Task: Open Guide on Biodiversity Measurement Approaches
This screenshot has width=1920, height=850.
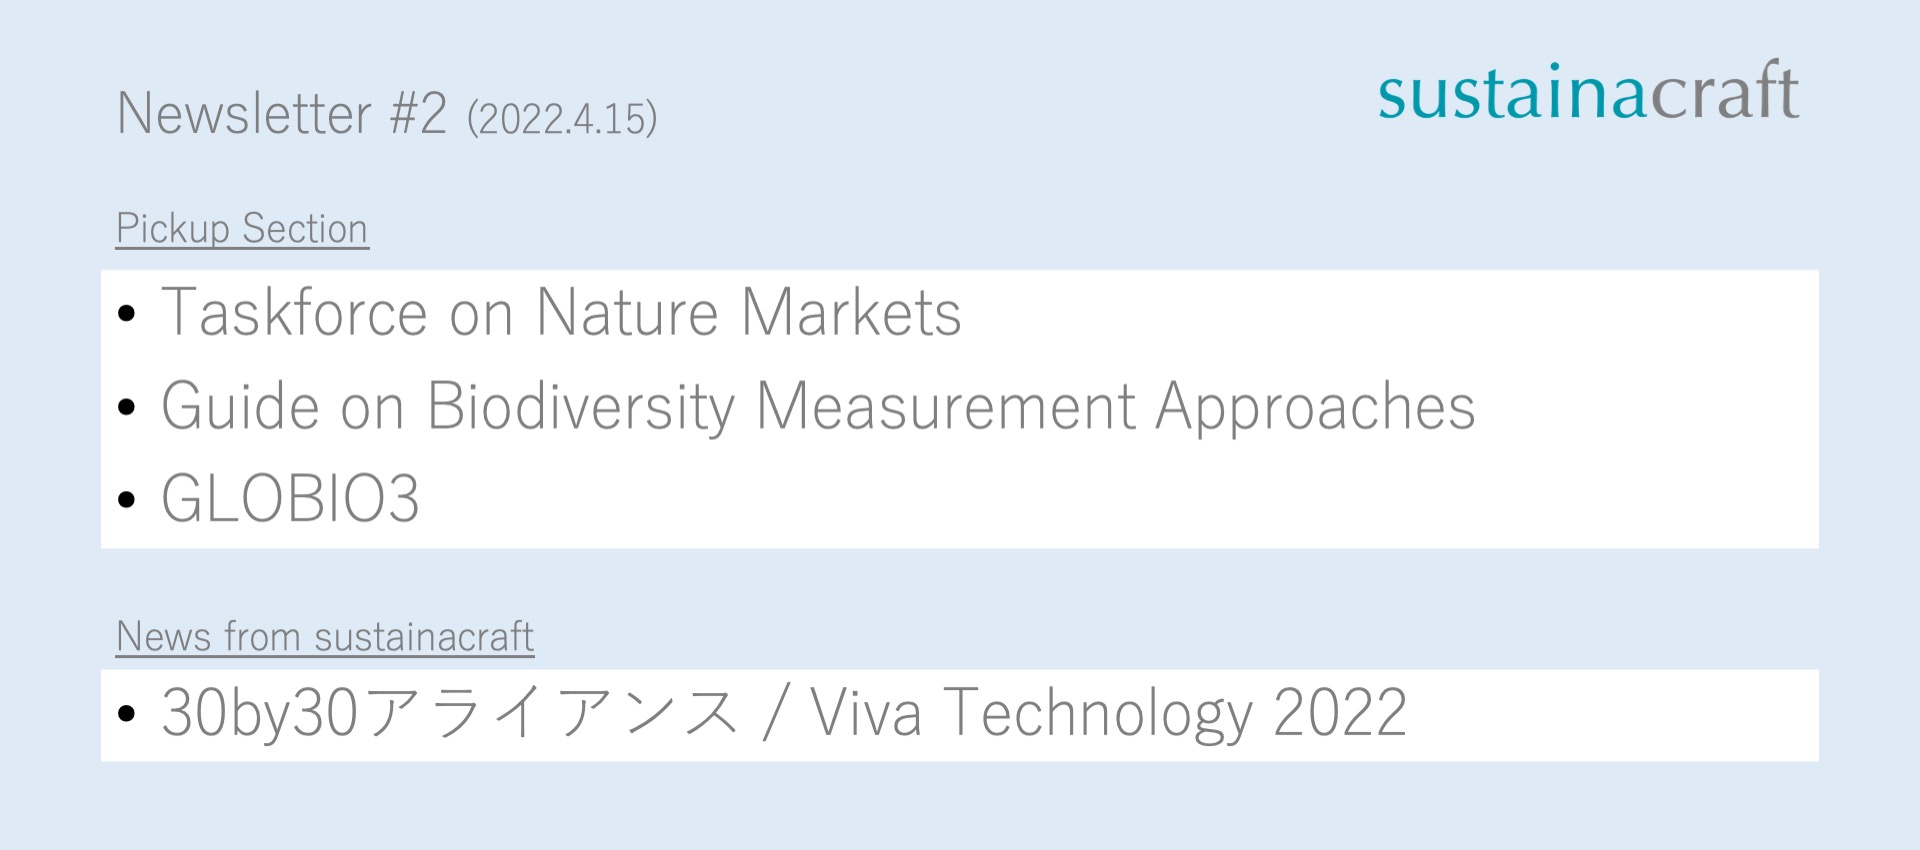Action: pos(818,407)
